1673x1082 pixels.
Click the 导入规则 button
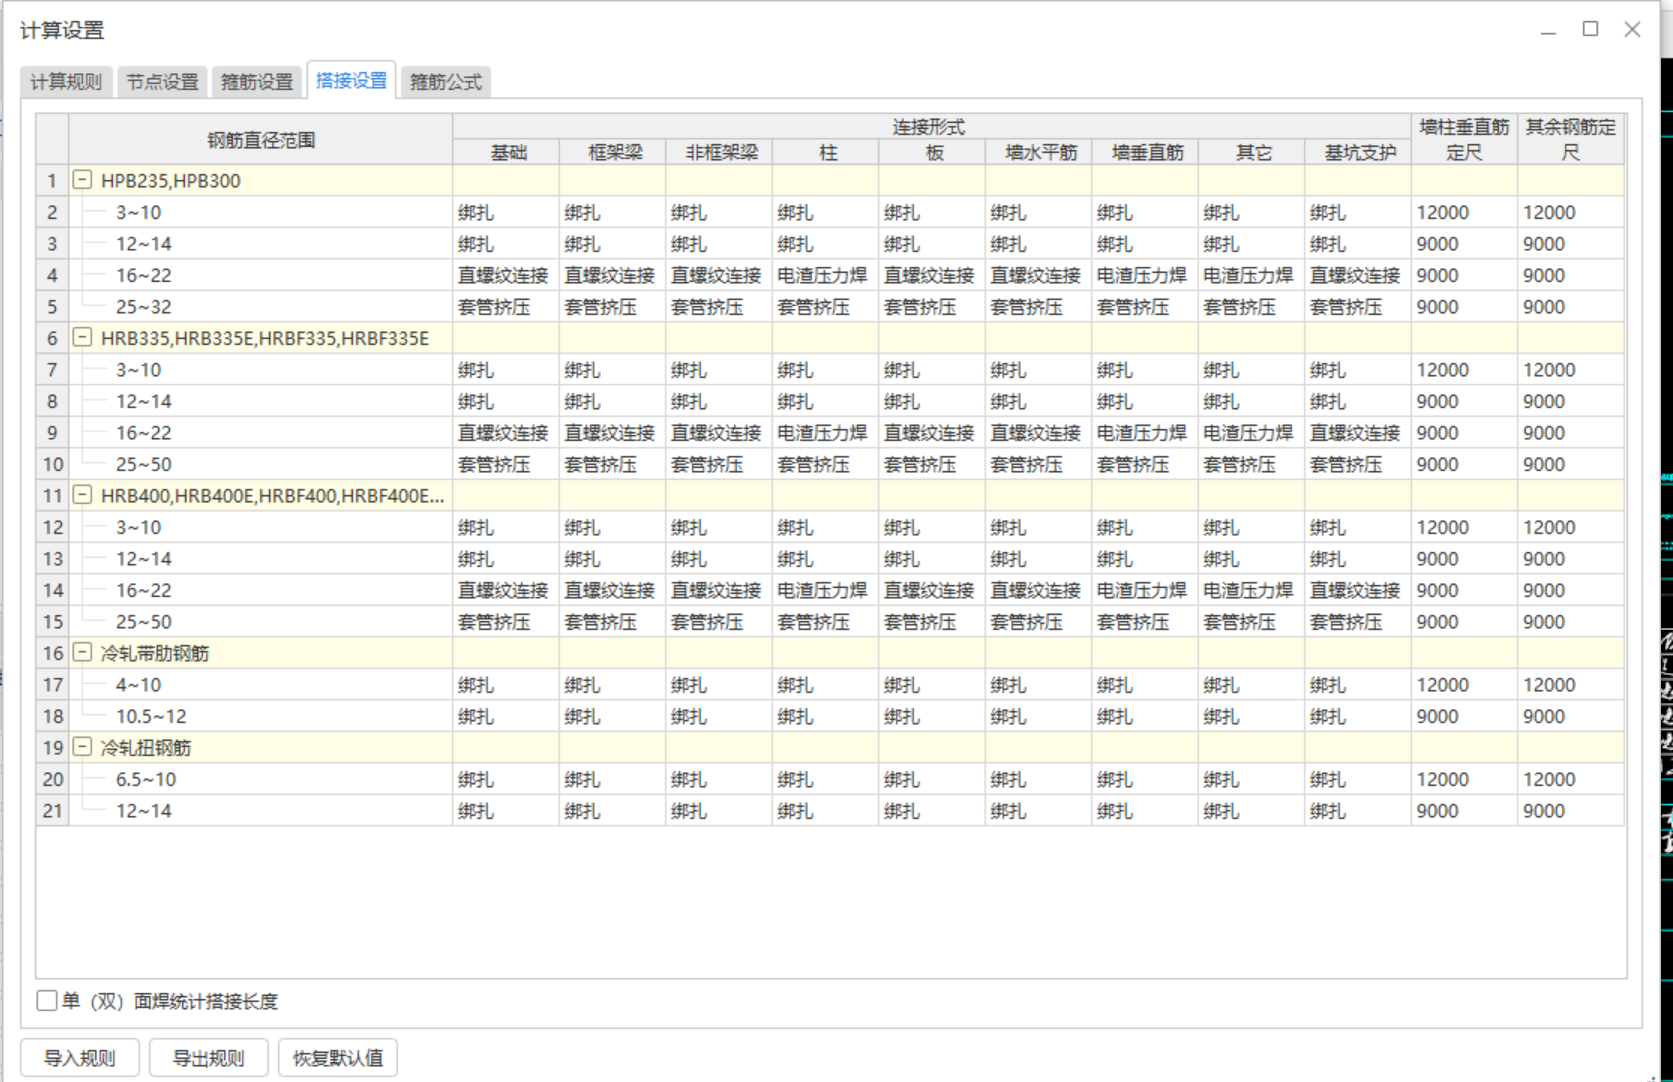pos(80,1058)
